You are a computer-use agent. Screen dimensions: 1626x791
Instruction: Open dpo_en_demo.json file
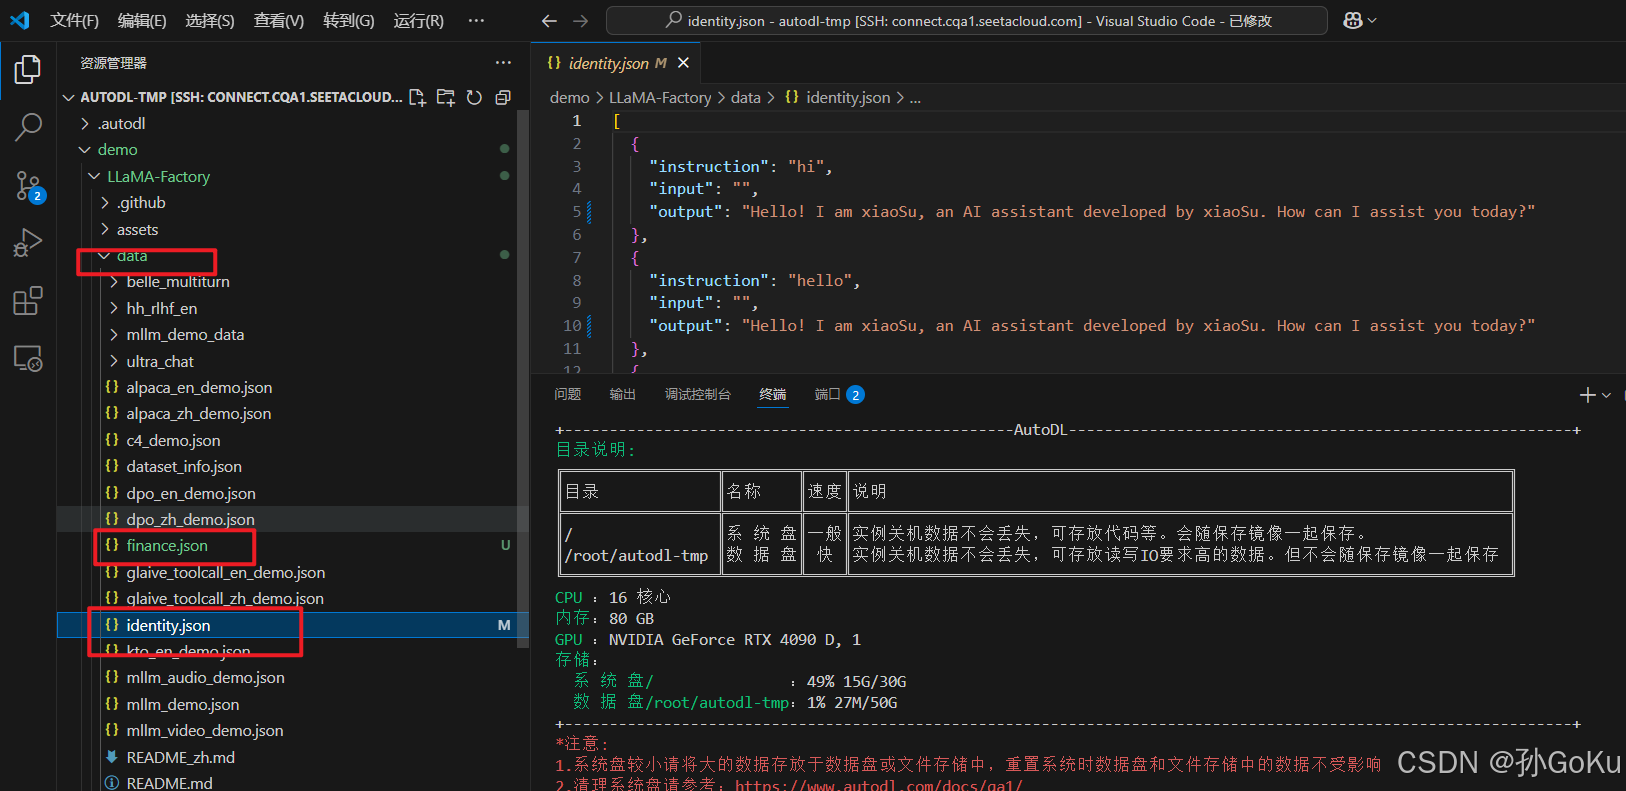pos(191,493)
